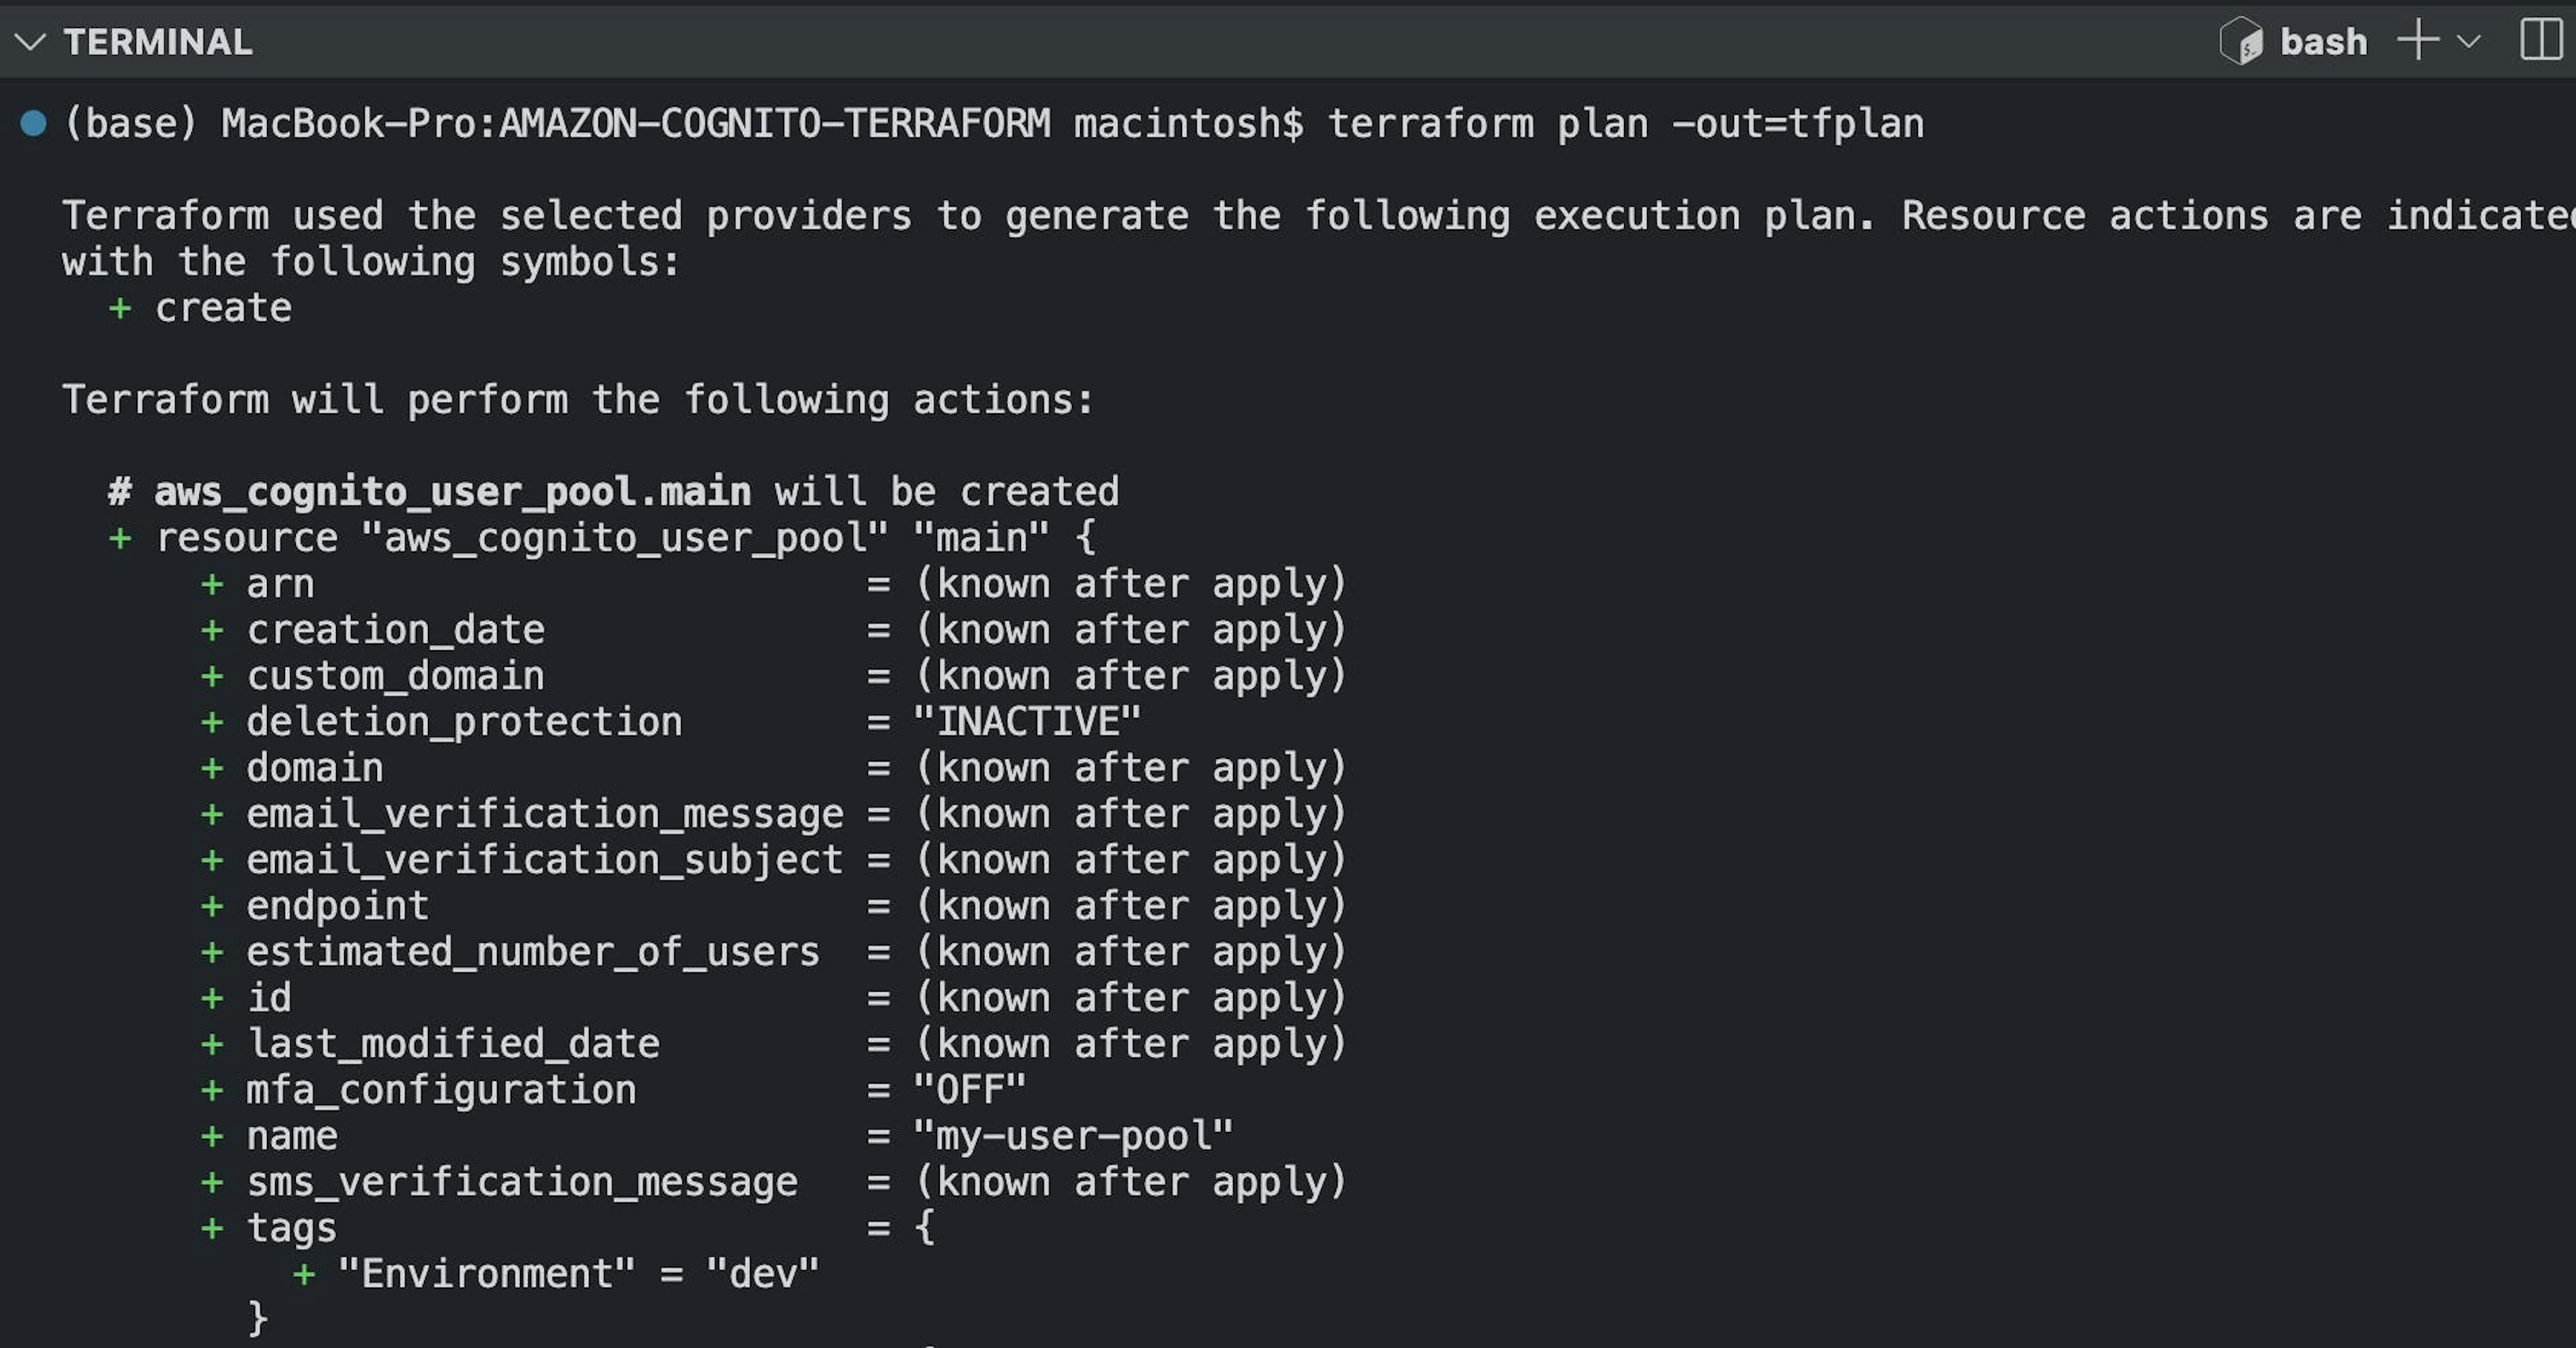This screenshot has width=2576, height=1348.
Task: Focus the bash terminal label
Action: [2323, 42]
